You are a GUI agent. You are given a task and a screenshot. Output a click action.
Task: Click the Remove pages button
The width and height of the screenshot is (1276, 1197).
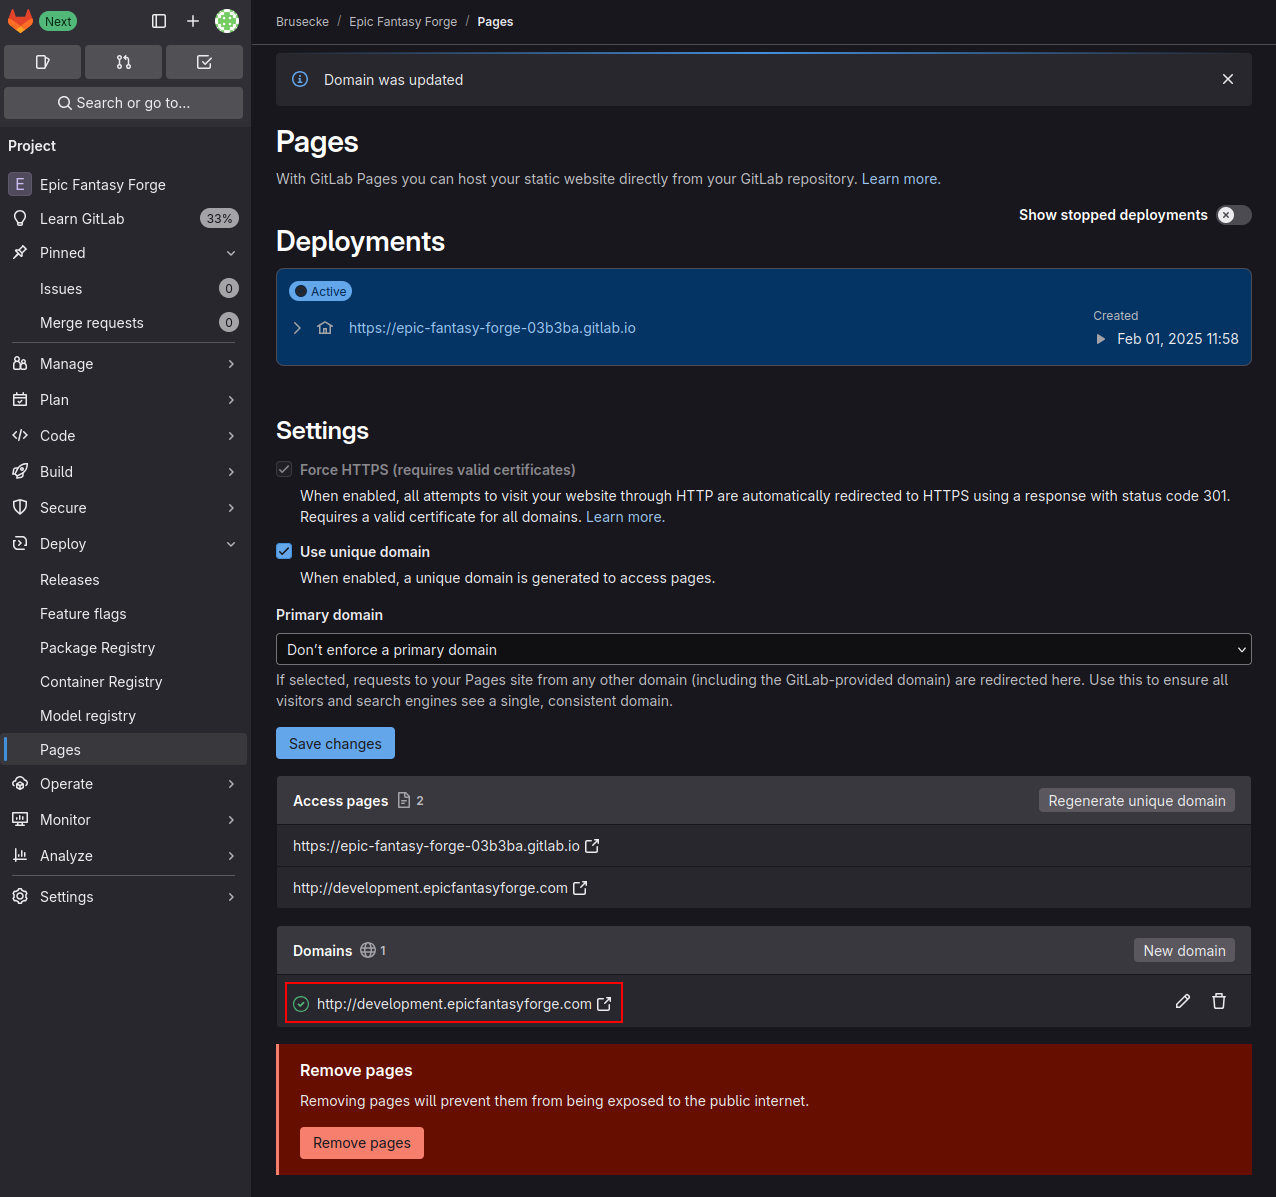(x=362, y=1143)
